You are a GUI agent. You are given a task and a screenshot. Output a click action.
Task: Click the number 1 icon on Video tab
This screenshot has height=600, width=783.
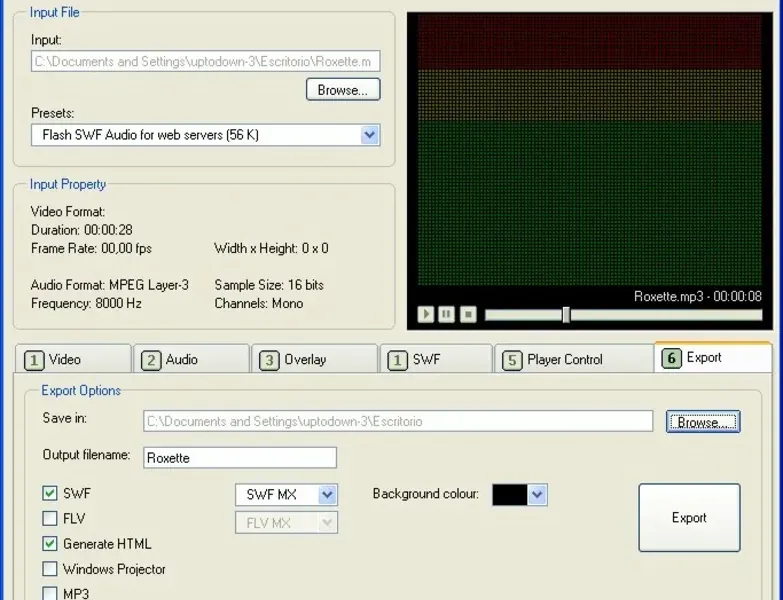34,360
